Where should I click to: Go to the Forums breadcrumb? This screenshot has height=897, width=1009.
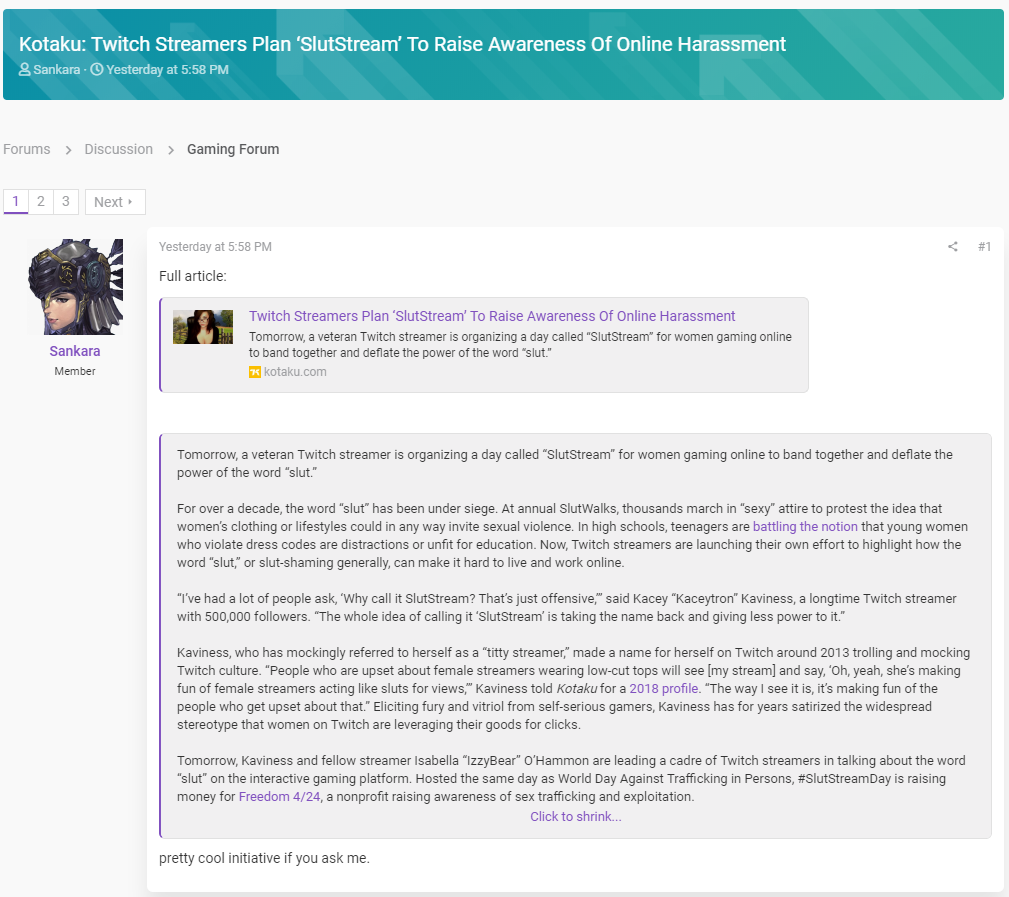pos(26,149)
